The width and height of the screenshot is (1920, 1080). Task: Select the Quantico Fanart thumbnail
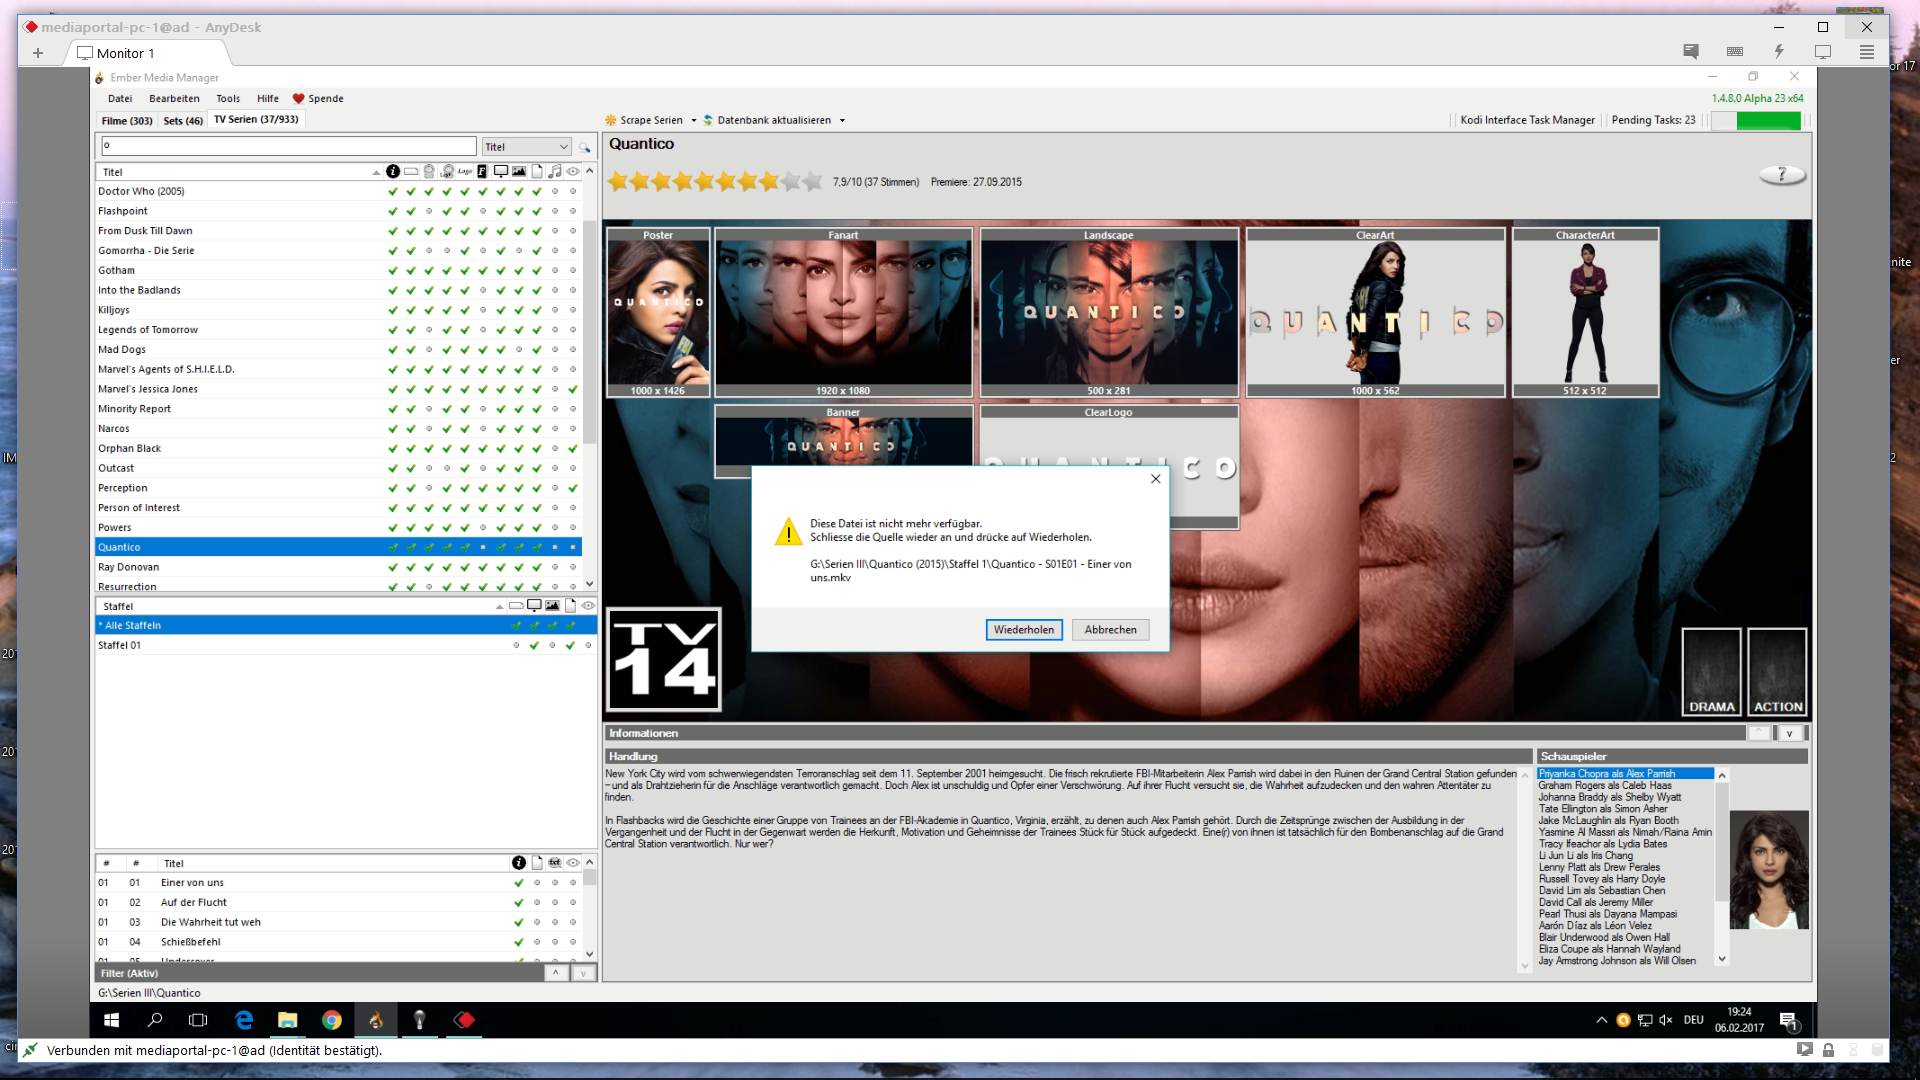click(843, 313)
